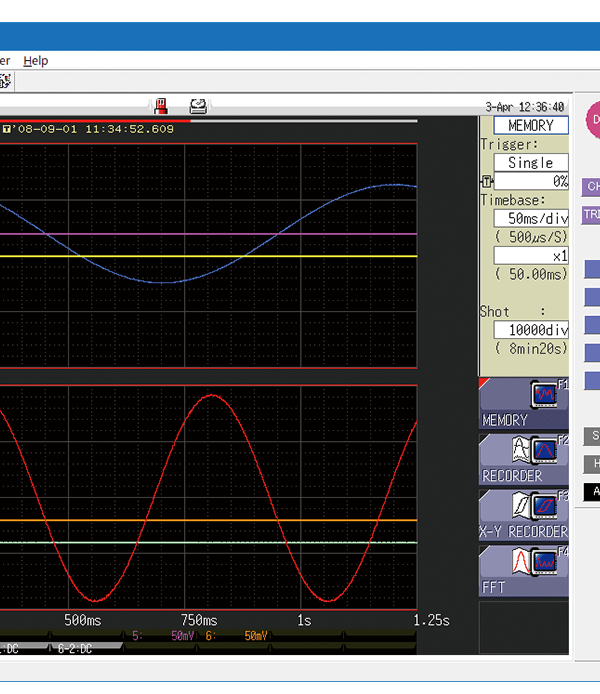This screenshot has width=600, height=694.
Task: Click the 3-Apr 12:36:40 clock display
Action: click(524, 107)
